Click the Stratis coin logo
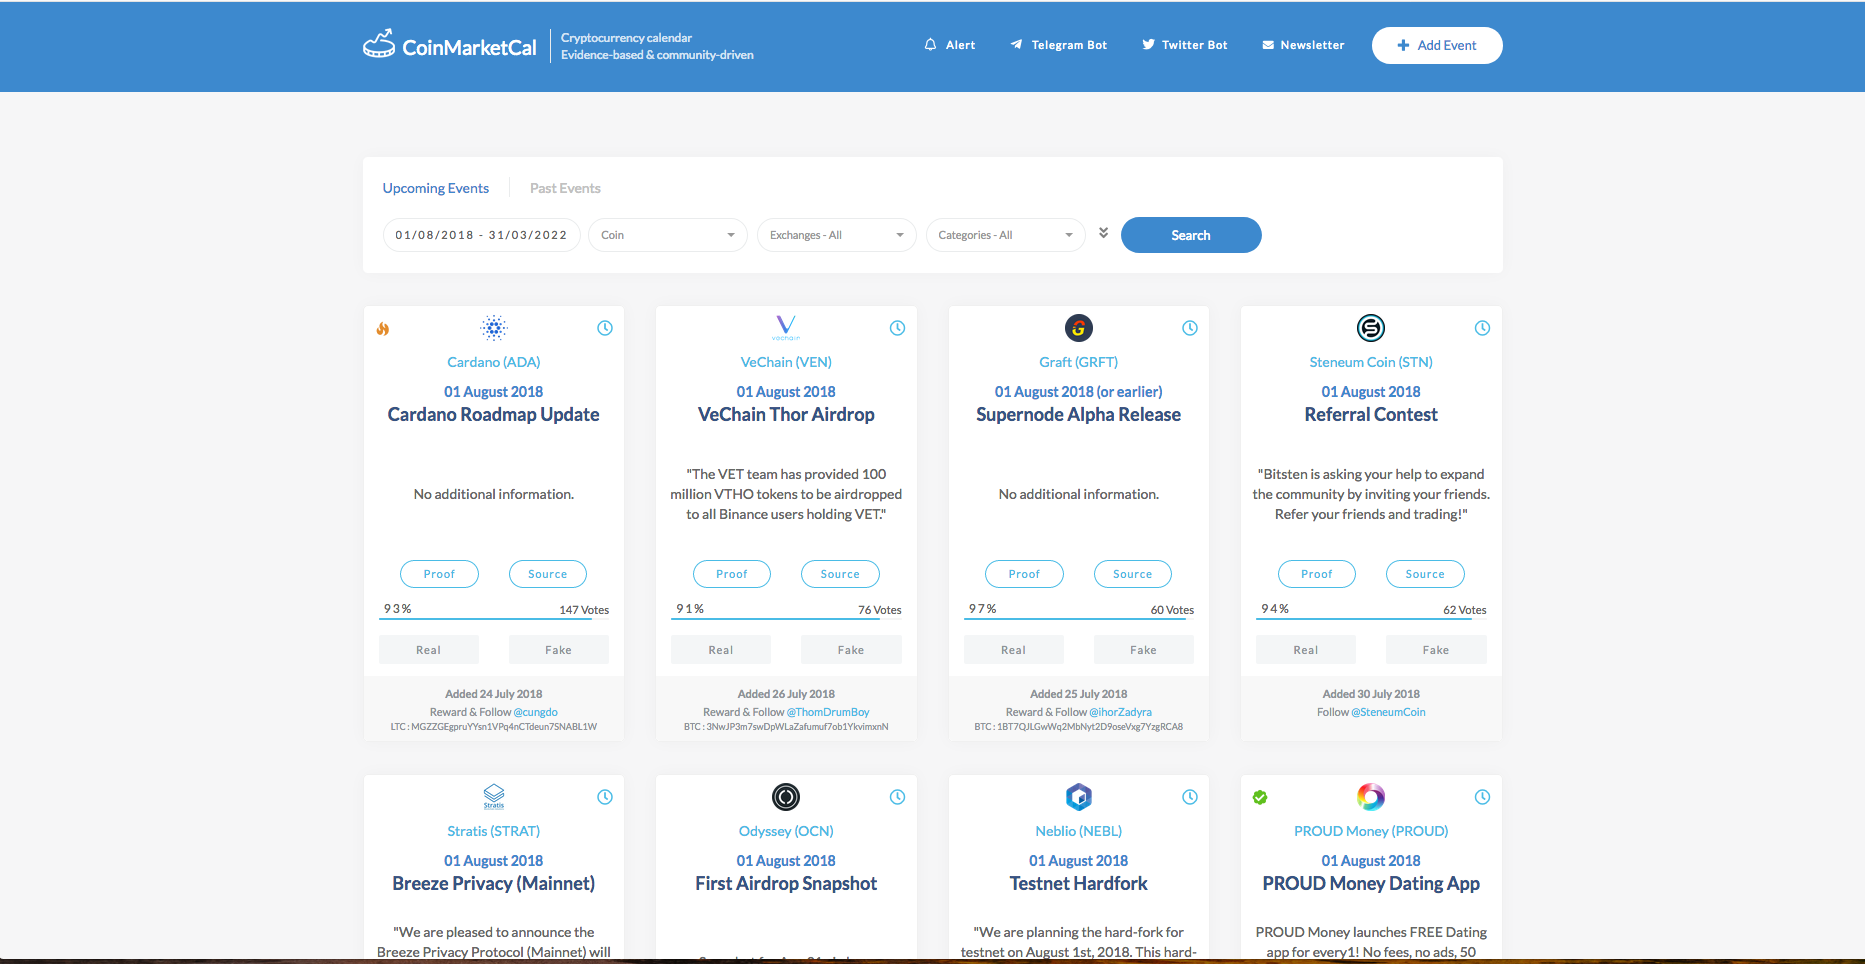 pyautogui.click(x=494, y=797)
